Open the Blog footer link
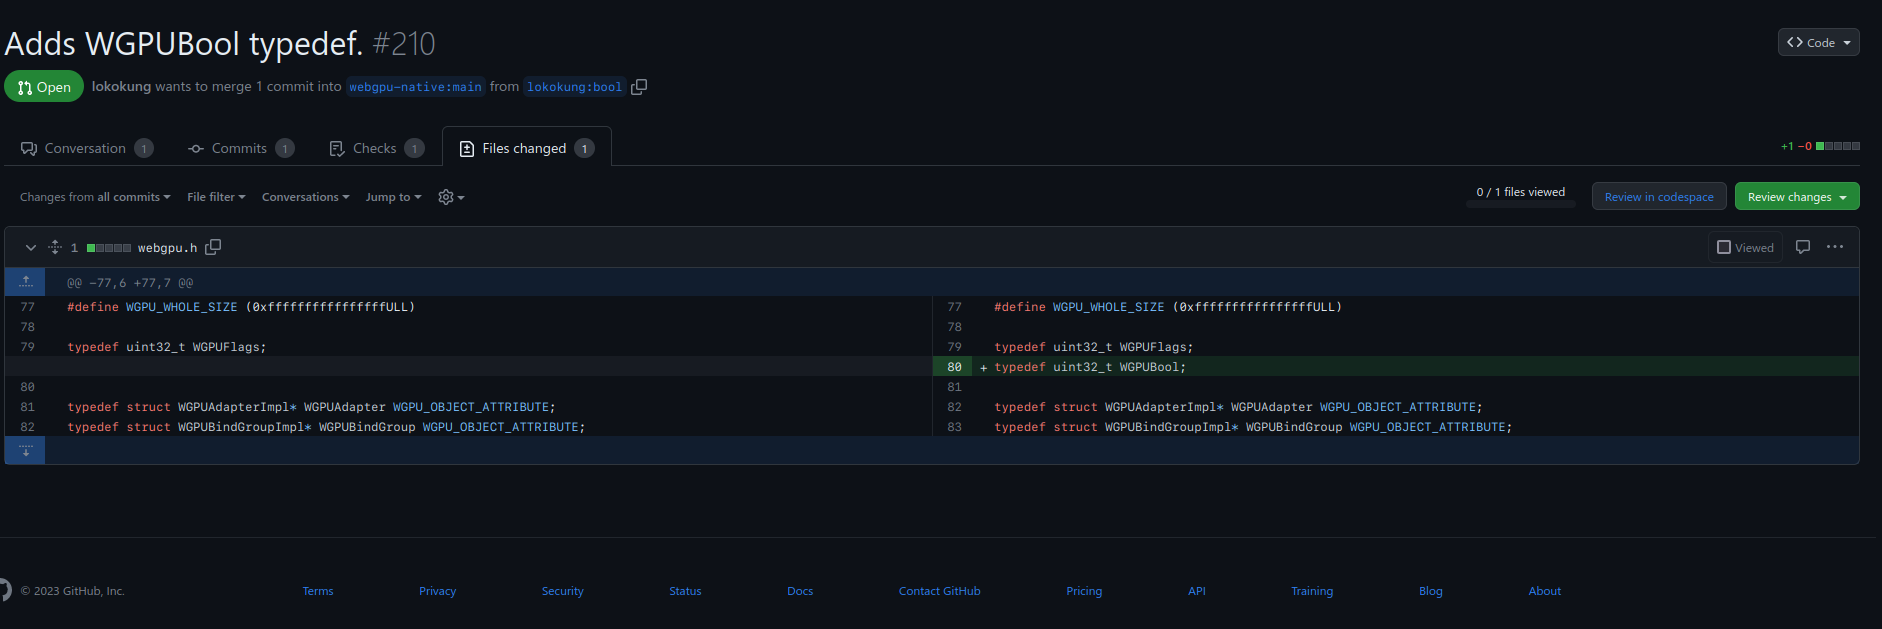Image resolution: width=1882 pixels, height=629 pixels. coord(1431,591)
